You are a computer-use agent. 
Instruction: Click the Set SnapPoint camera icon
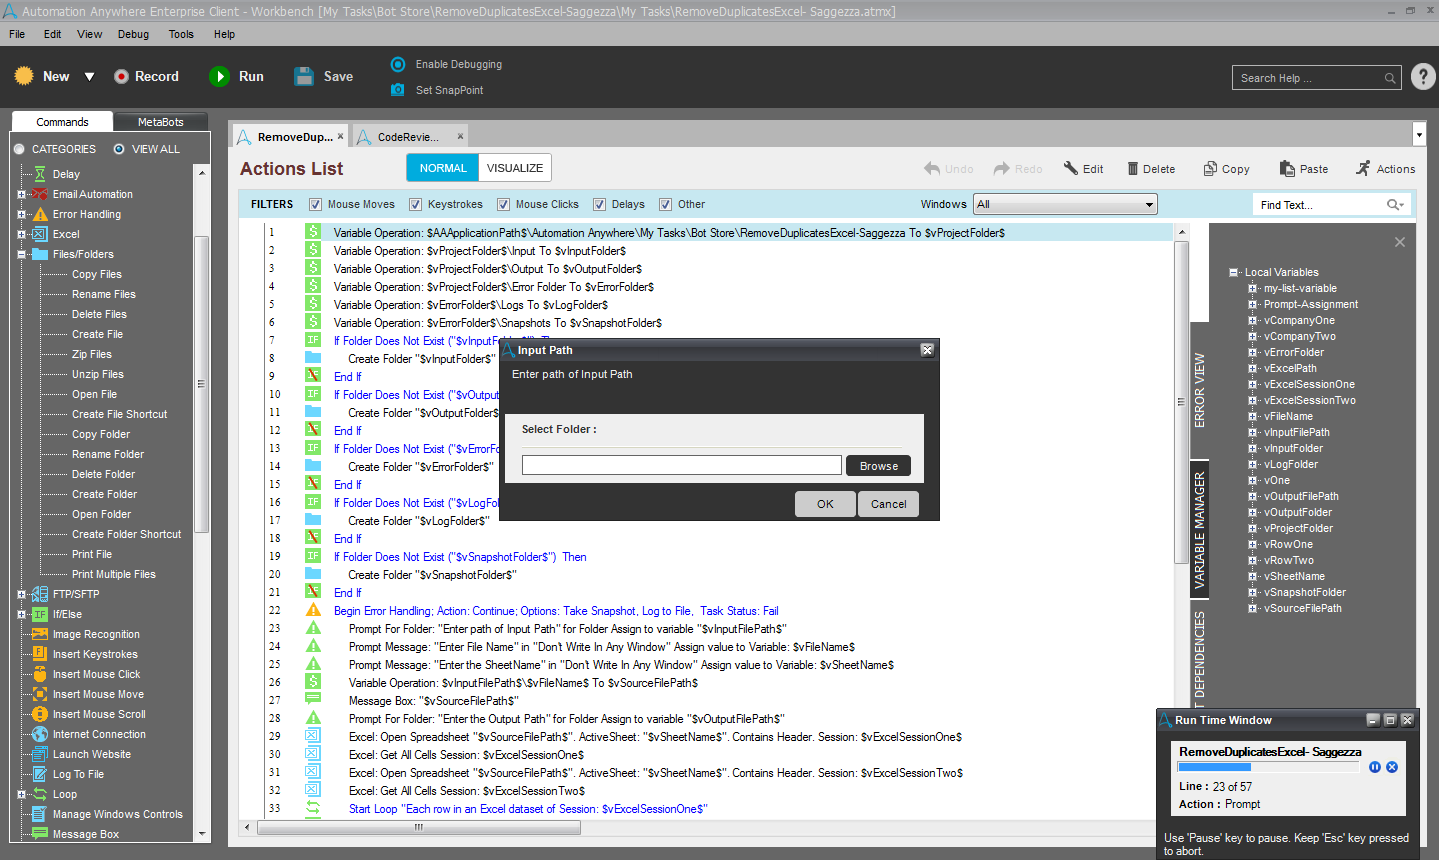pos(397,90)
